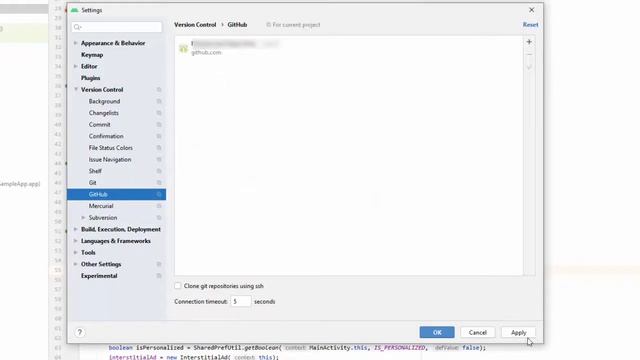Expand the Editor section

click(76, 66)
